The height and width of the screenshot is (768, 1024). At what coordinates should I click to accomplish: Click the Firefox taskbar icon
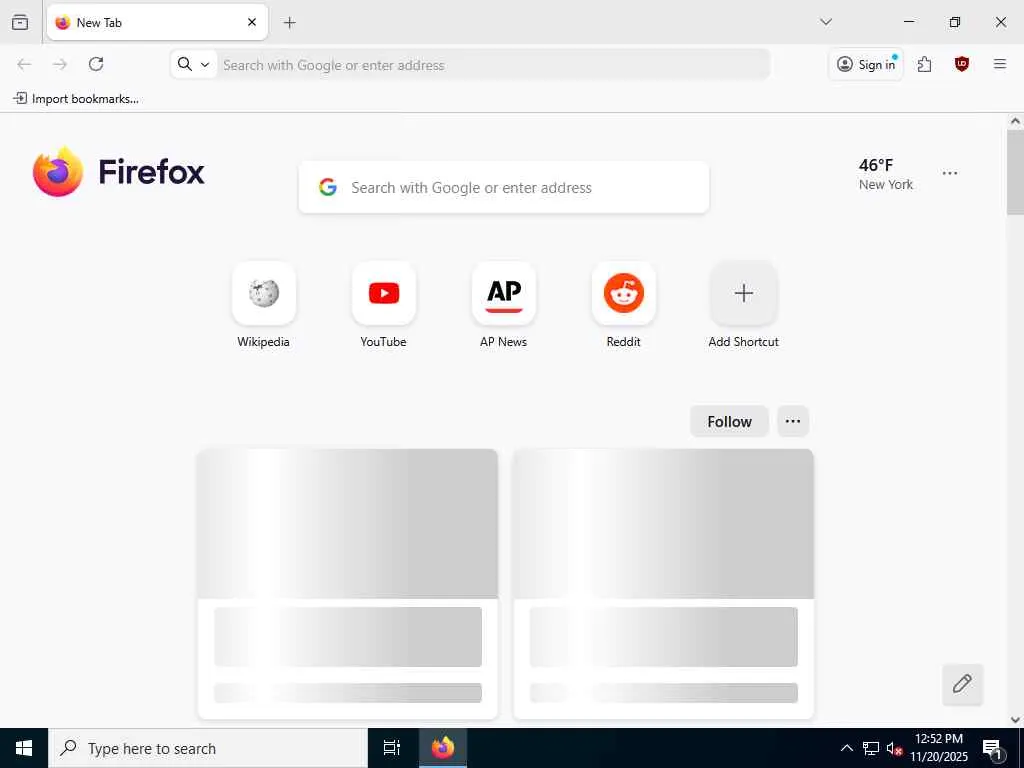click(x=443, y=748)
